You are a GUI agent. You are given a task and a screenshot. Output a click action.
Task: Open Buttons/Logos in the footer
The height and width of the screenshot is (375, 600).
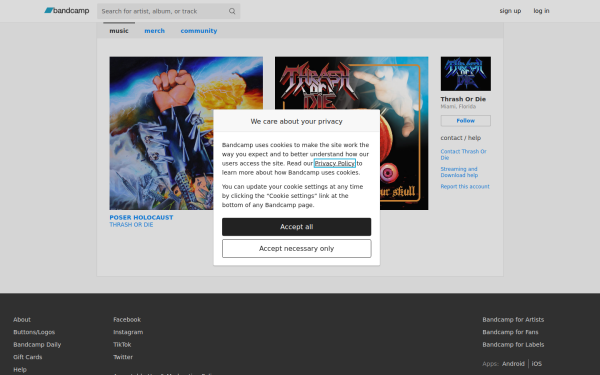tap(34, 332)
